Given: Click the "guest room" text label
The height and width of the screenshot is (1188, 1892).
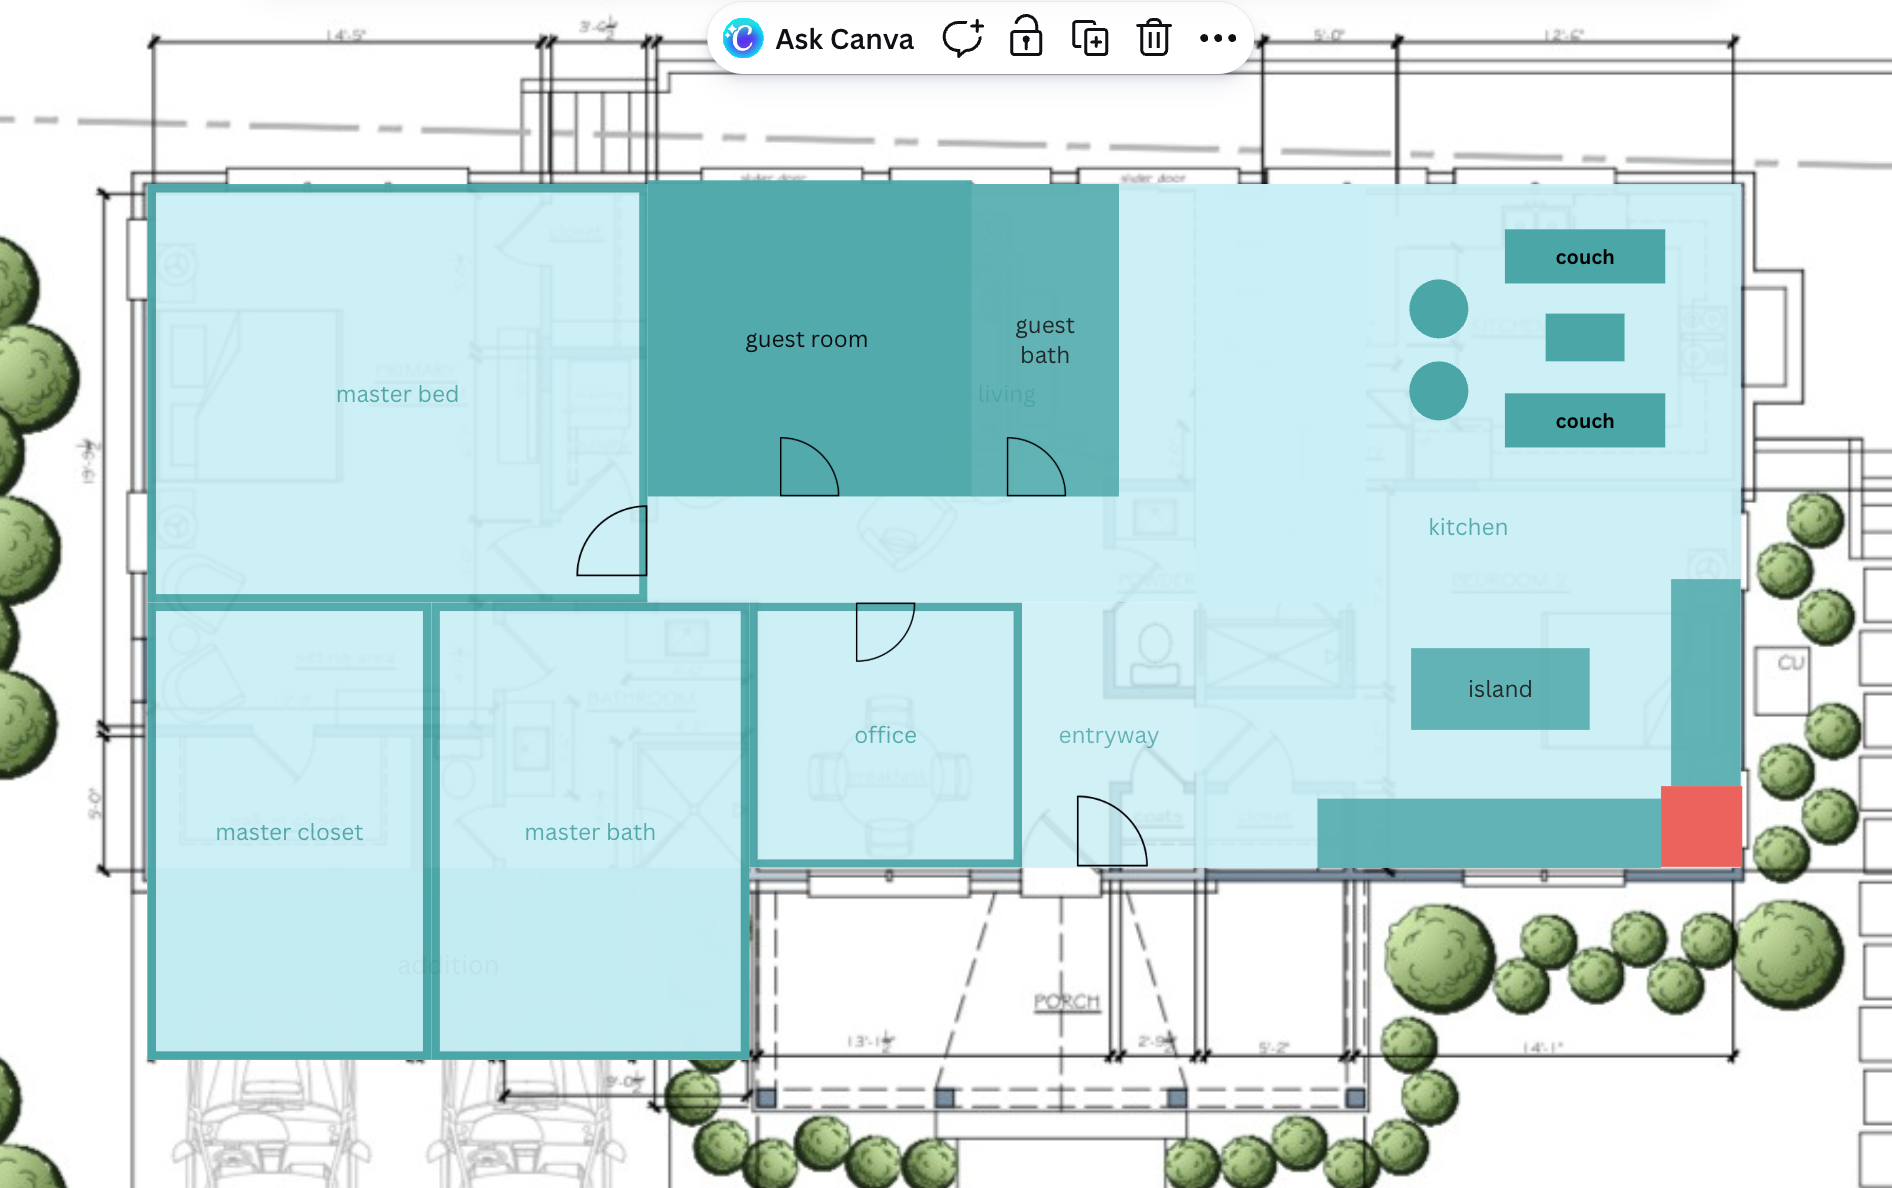Looking at the screenshot, I should point(806,339).
